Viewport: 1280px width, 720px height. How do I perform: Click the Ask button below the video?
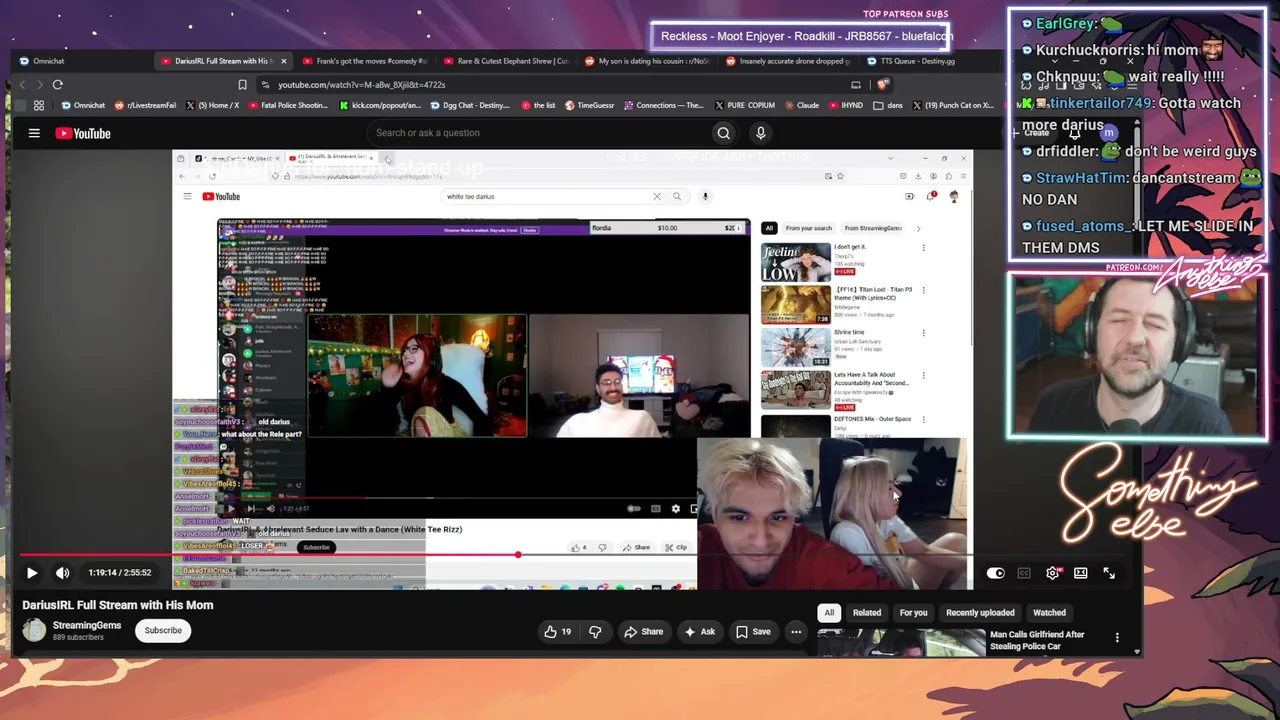(699, 632)
